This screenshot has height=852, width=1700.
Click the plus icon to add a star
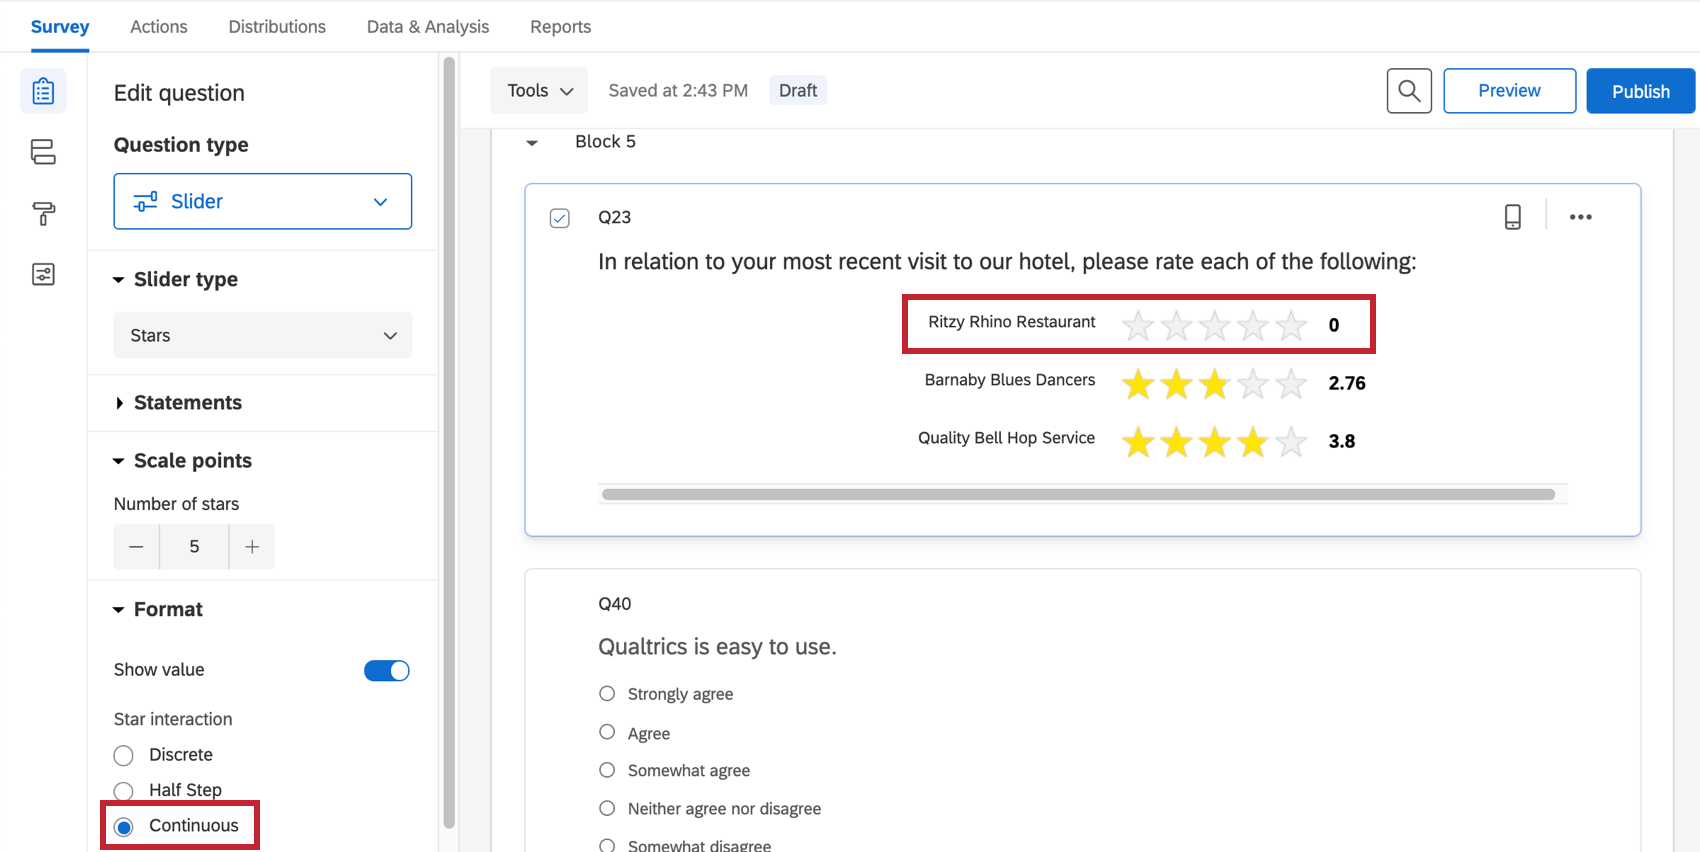click(252, 547)
